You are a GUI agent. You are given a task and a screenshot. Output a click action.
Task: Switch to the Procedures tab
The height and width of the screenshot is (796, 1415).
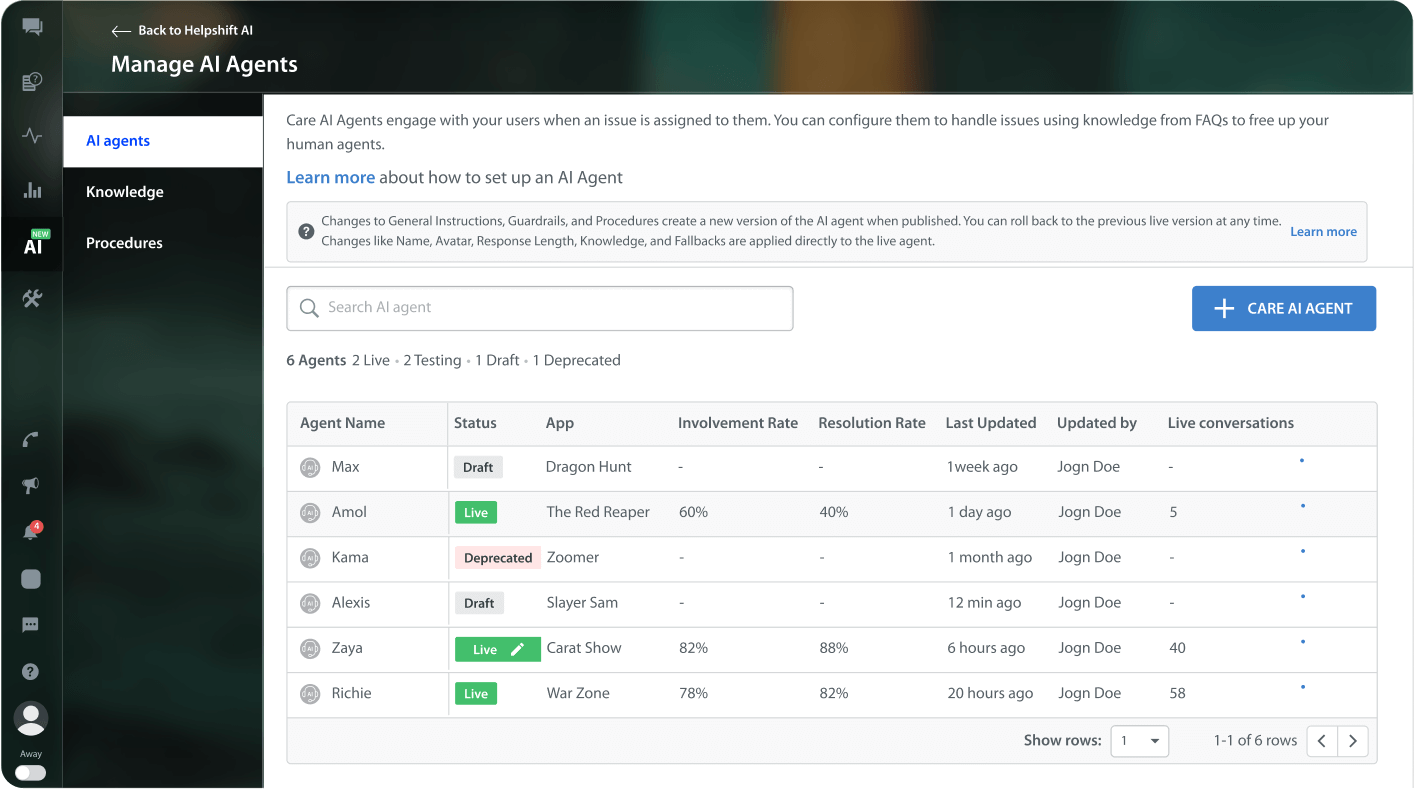(x=124, y=243)
